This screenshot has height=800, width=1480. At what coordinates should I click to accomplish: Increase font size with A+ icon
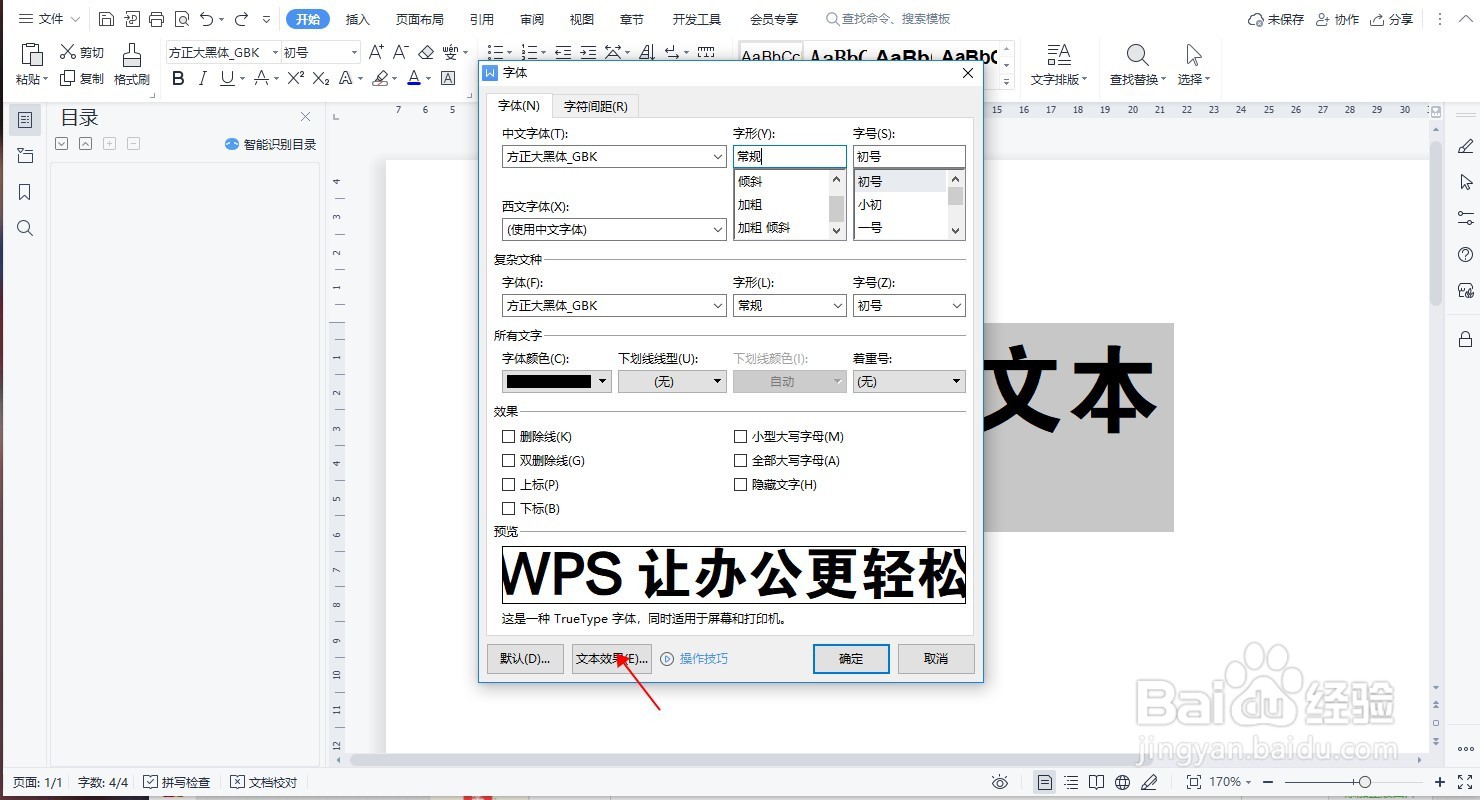click(x=376, y=52)
